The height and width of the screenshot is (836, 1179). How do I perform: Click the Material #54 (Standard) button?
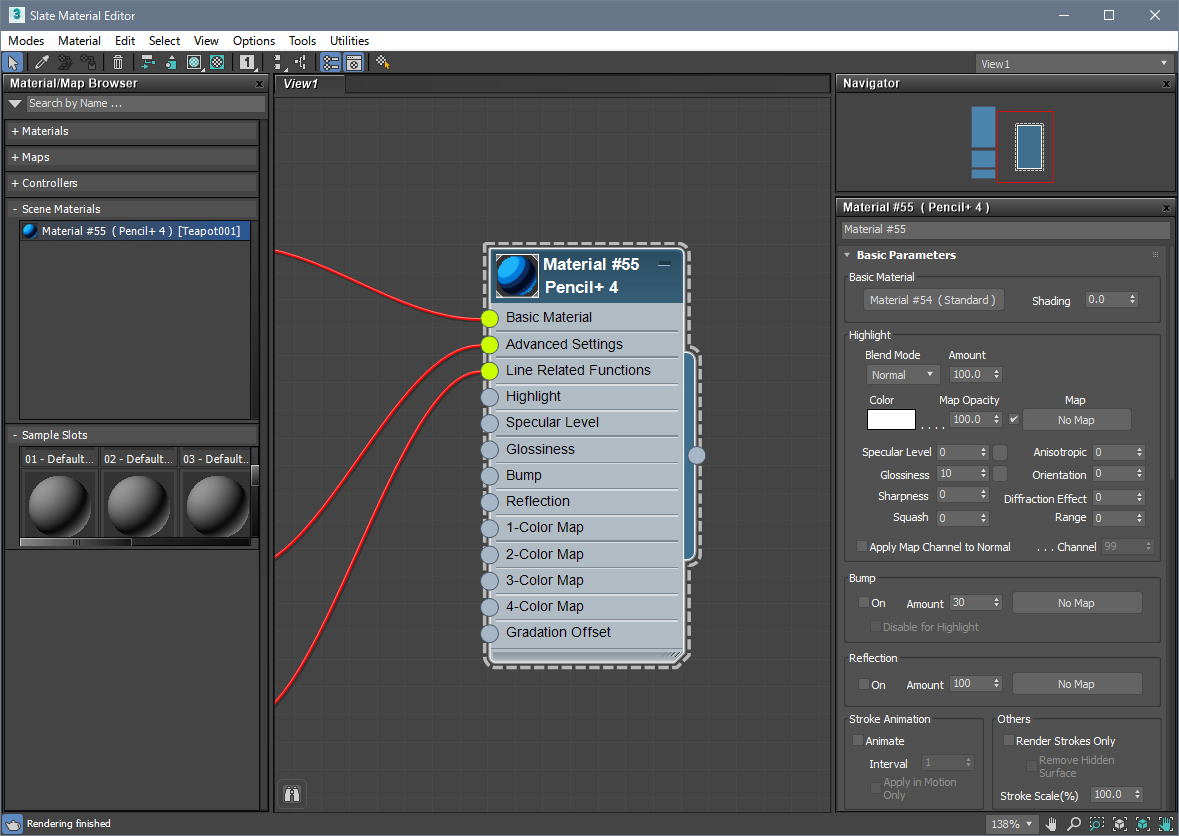933,300
